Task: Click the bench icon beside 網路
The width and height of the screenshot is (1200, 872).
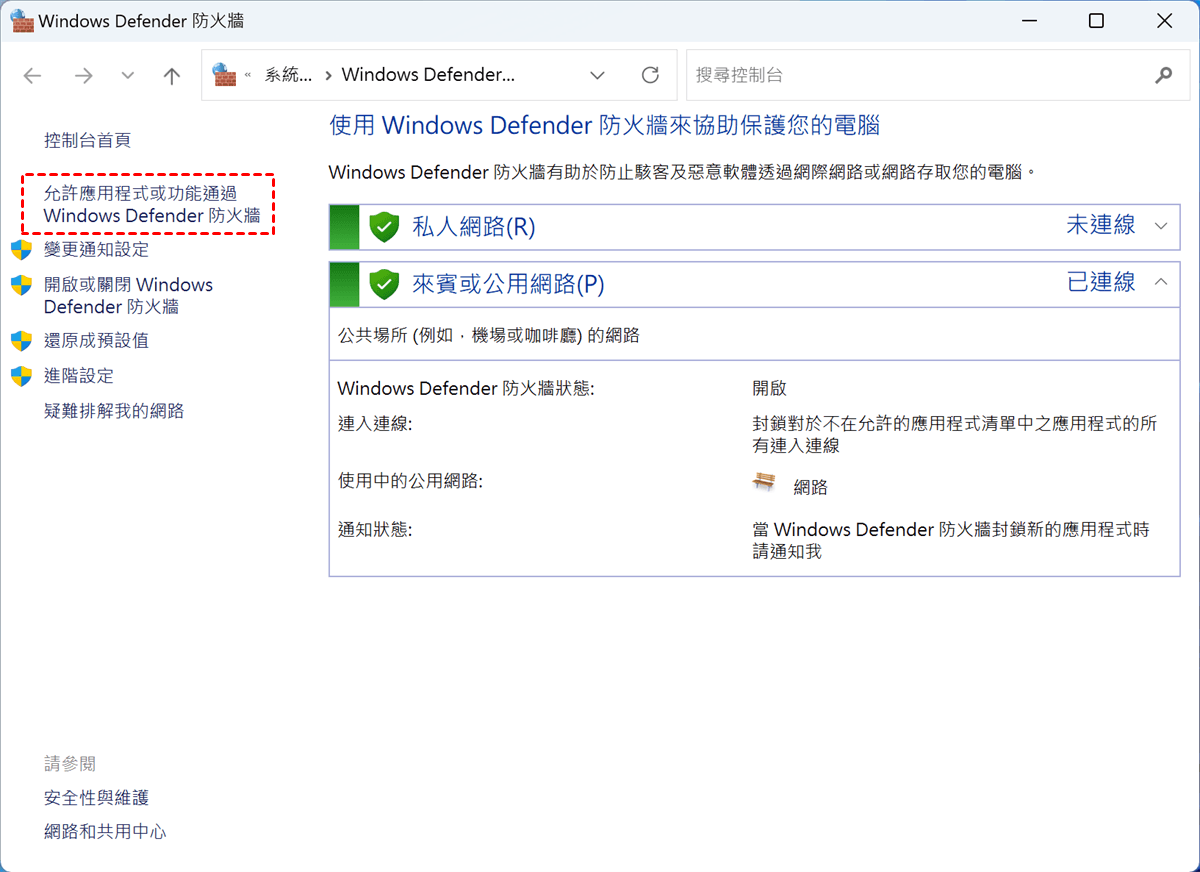Action: click(764, 482)
